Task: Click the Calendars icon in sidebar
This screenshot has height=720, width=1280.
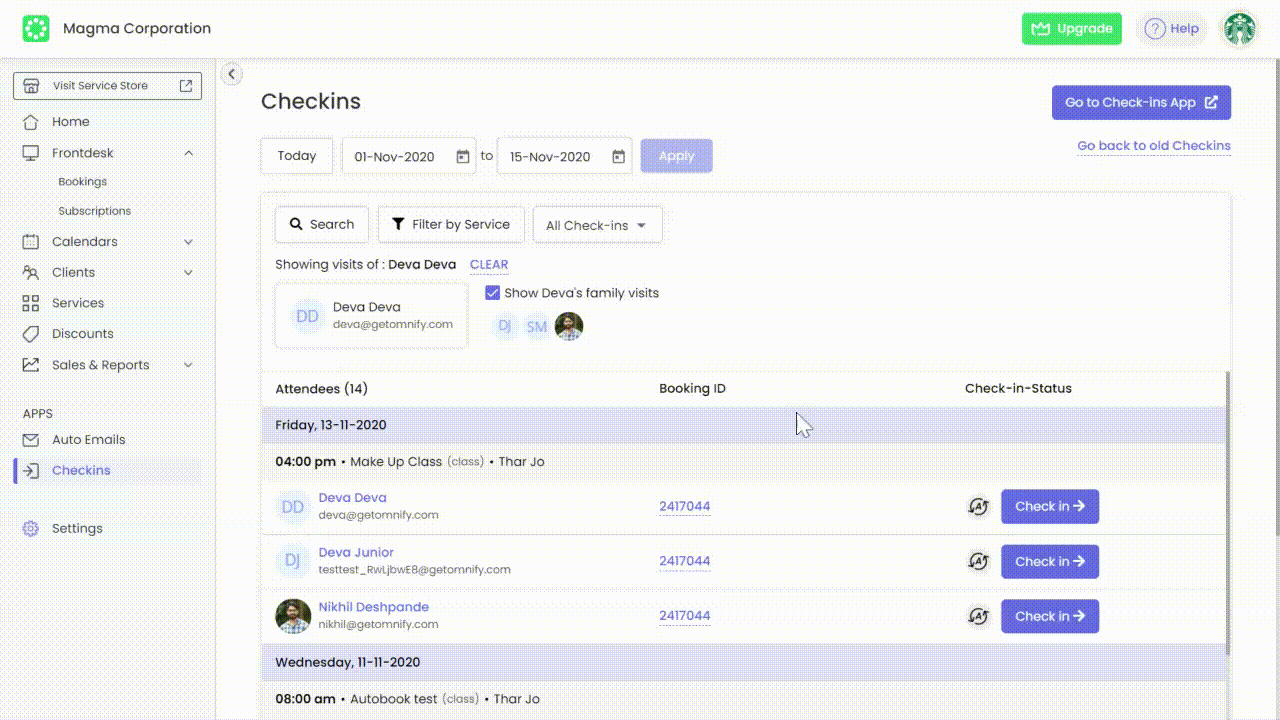Action: (x=31, y=242)
